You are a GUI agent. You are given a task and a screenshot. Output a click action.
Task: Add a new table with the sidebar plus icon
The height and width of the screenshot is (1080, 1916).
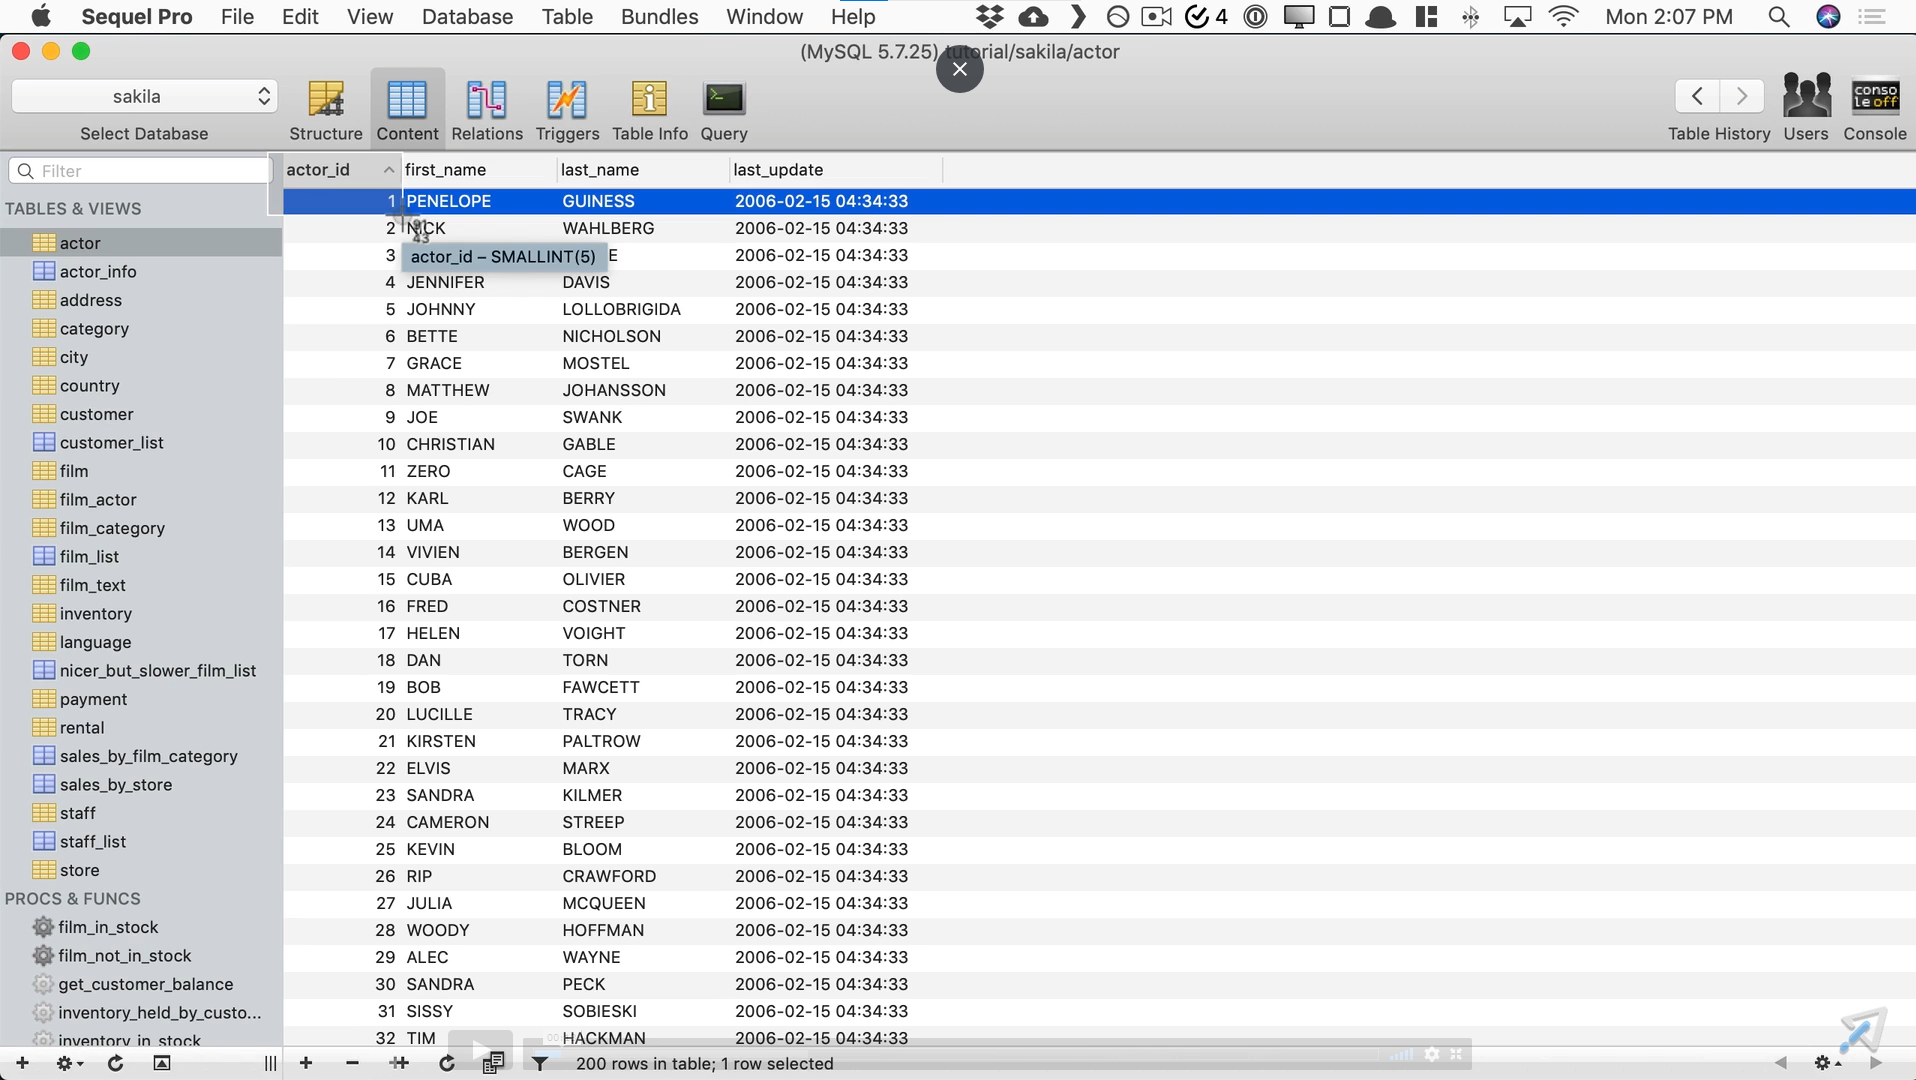22,1063
